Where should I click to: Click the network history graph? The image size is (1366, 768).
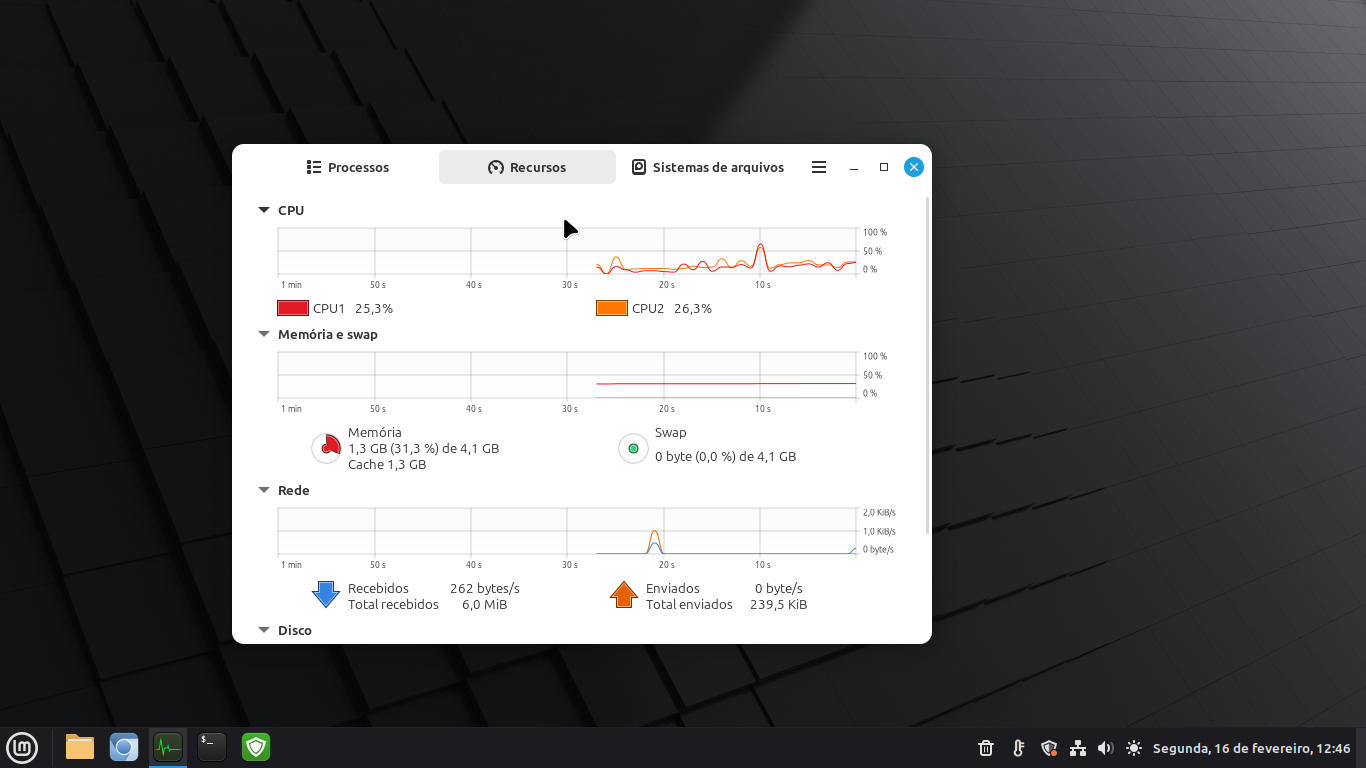(x=567, y=531)
